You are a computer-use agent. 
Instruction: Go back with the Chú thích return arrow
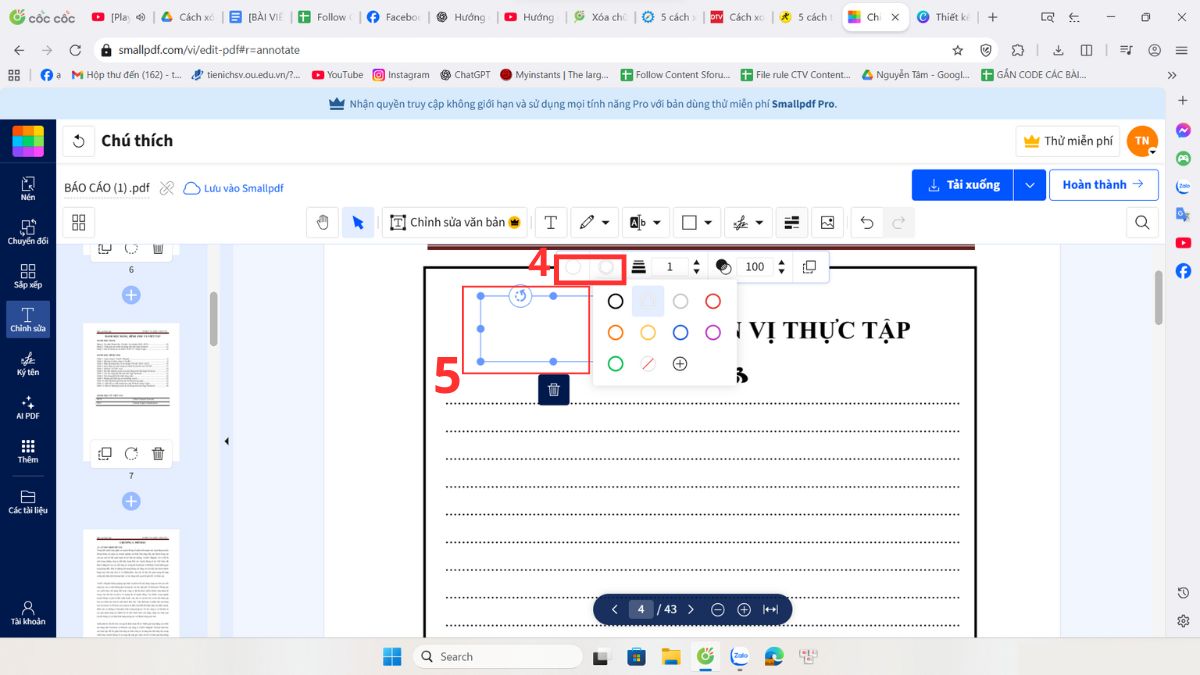[79, 141]
